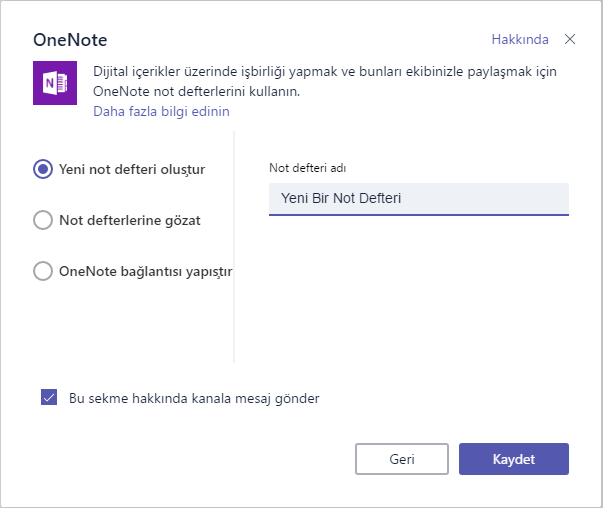The width and height of the screenshot is (603, 508).
Task: Click the 'Not defteri adı' field label
Action: point(307,167)
